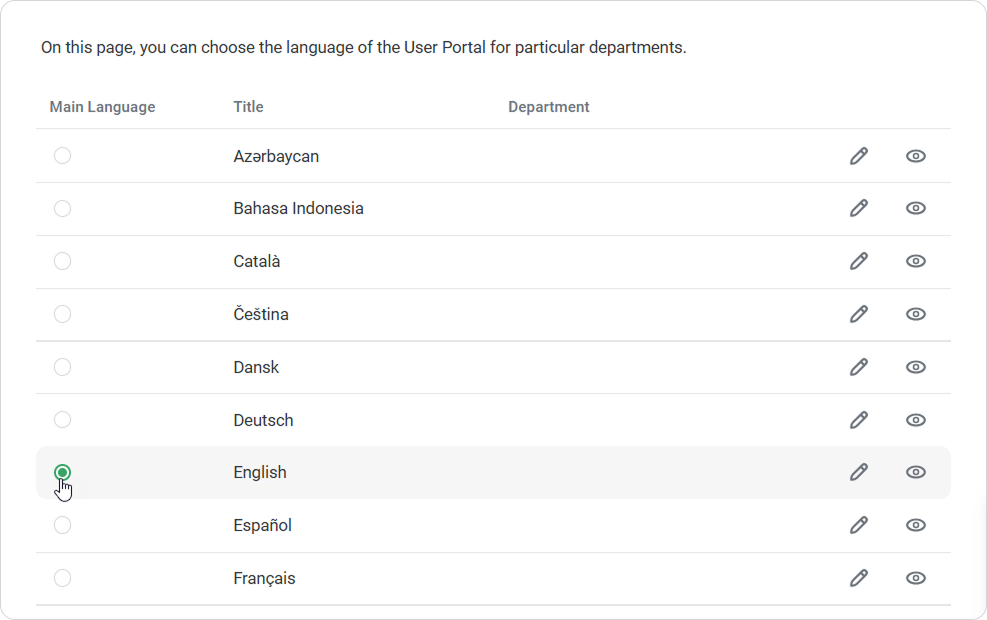The width and height of the screenshot is (987, 620).
Task: Click the edit pencil for Azərbaycan
Action: coord(858,156)
